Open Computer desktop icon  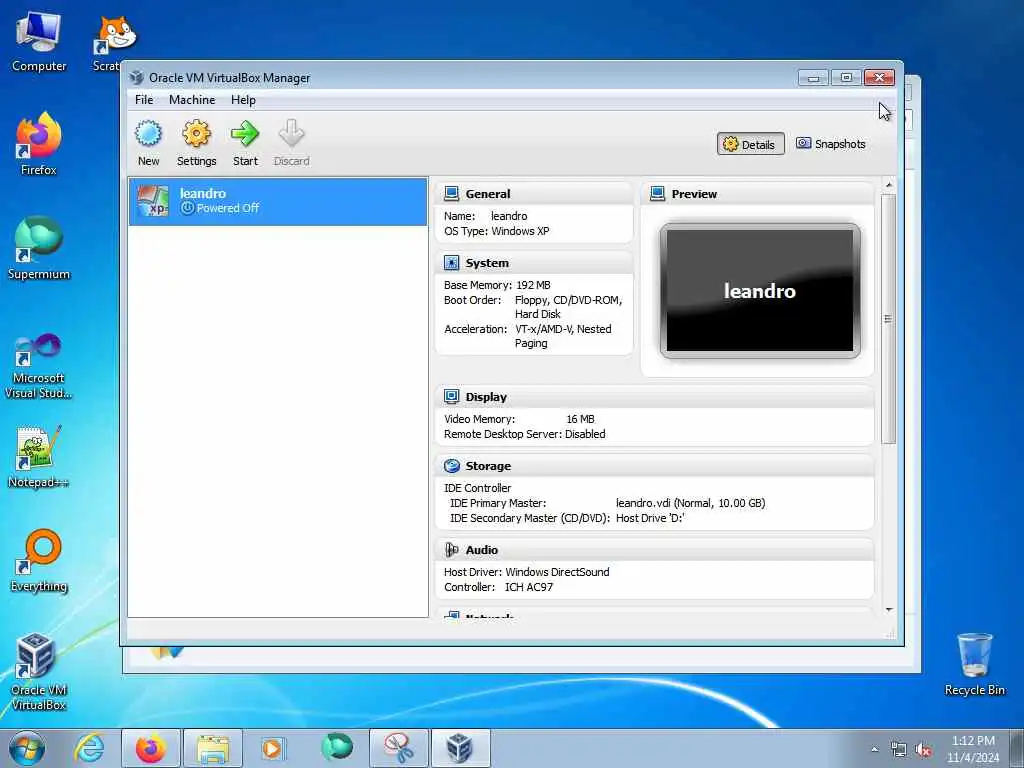[x=39, y=42]
